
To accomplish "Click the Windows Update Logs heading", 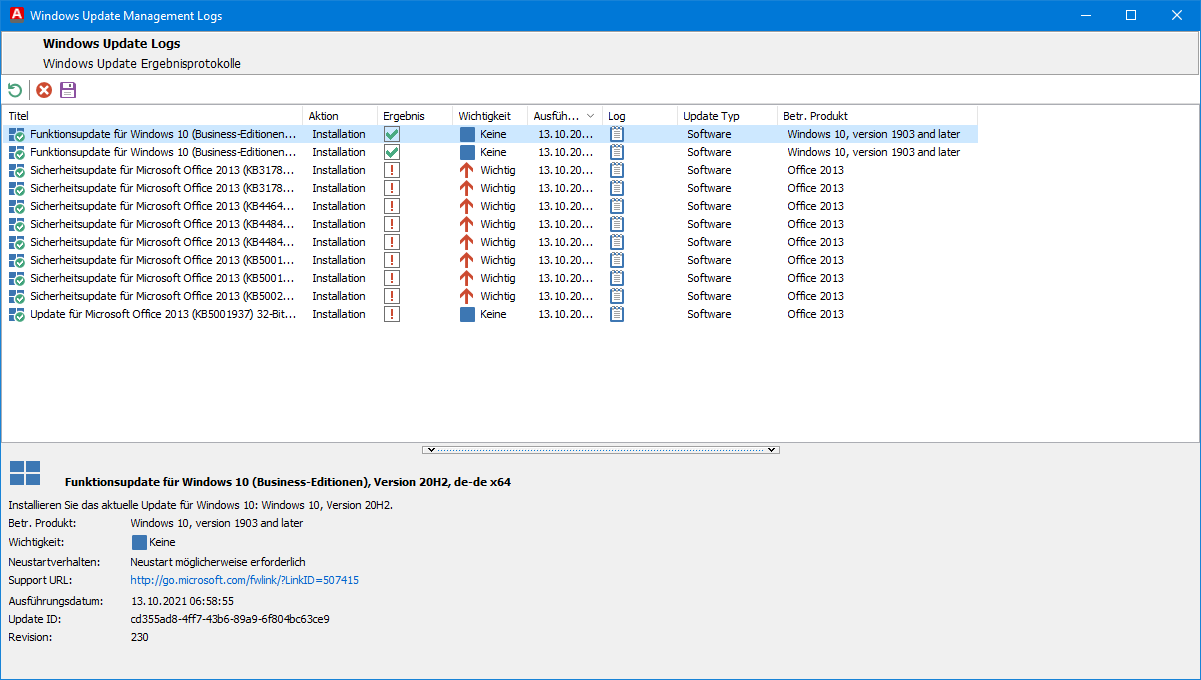I will (x=112, y=44).
